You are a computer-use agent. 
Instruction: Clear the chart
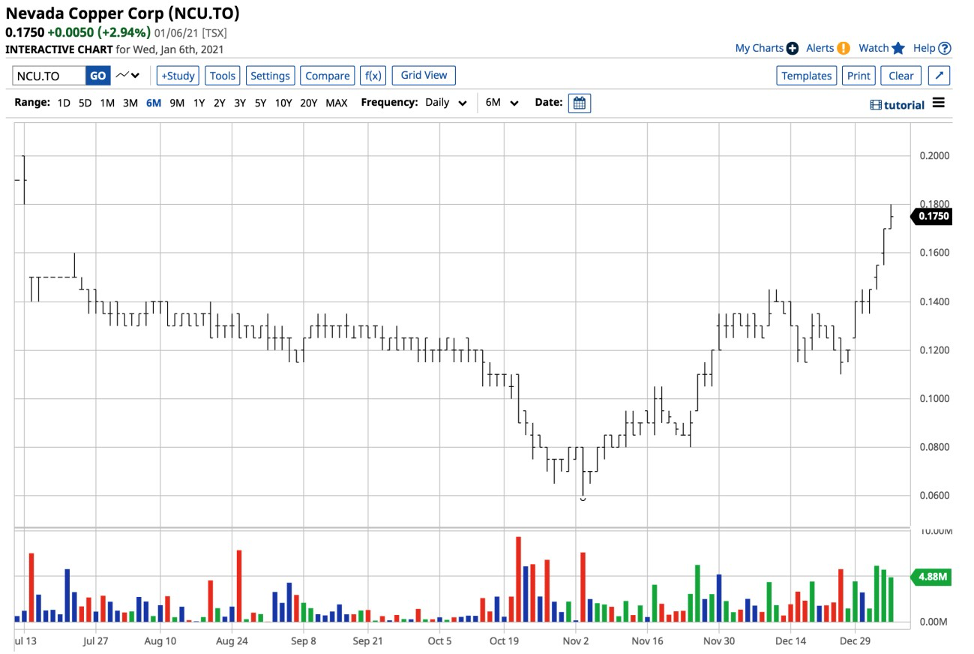tap(901, 76)
